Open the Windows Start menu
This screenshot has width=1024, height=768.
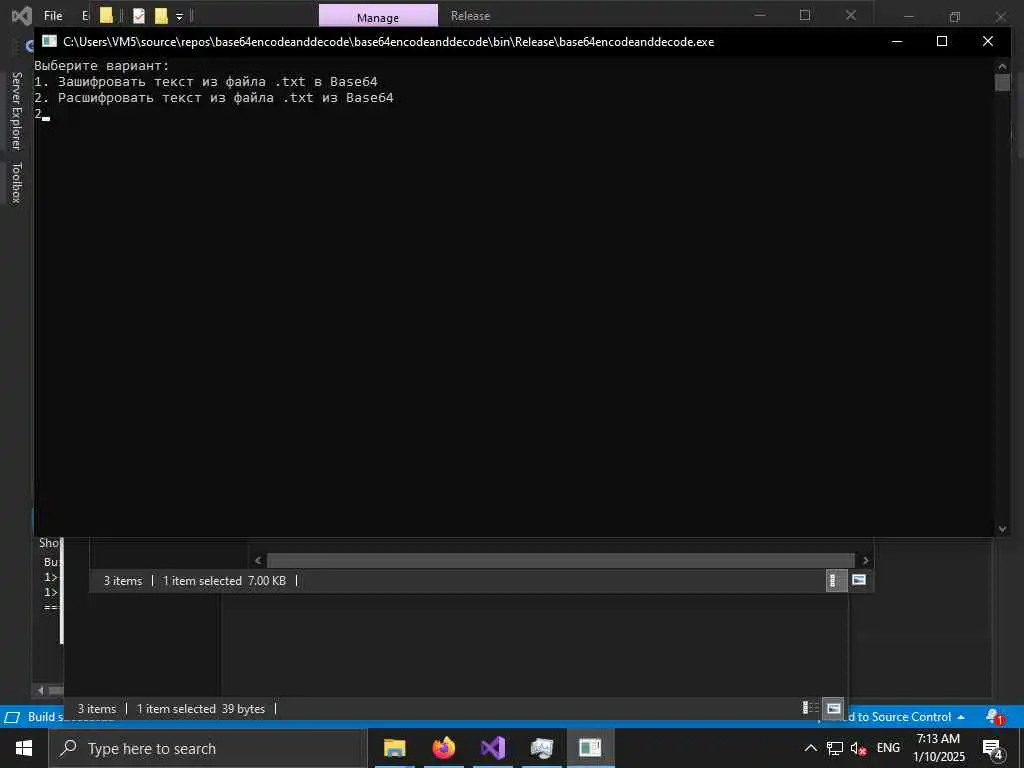point(24,748)
